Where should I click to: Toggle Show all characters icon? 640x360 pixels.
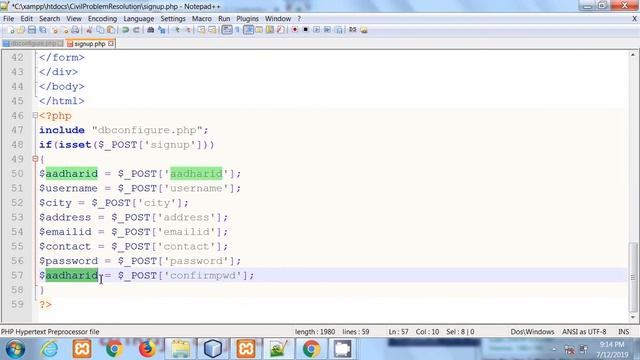coord(237,30)
